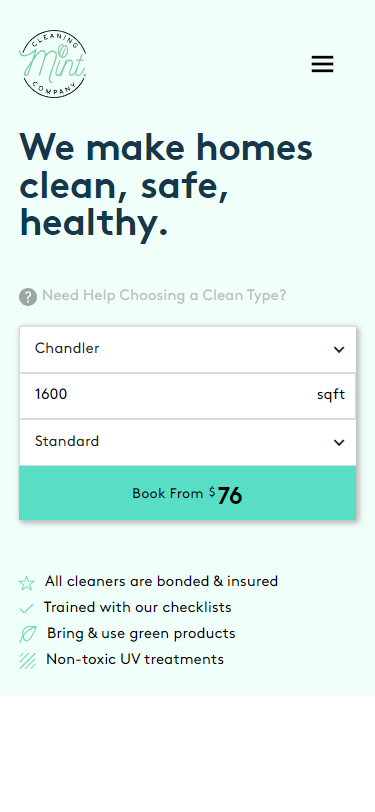Image resolution: width=375 pixels, height=812 pixels.
Task: Click 'Trained with our checklists' text
Action: pos(137,607)
